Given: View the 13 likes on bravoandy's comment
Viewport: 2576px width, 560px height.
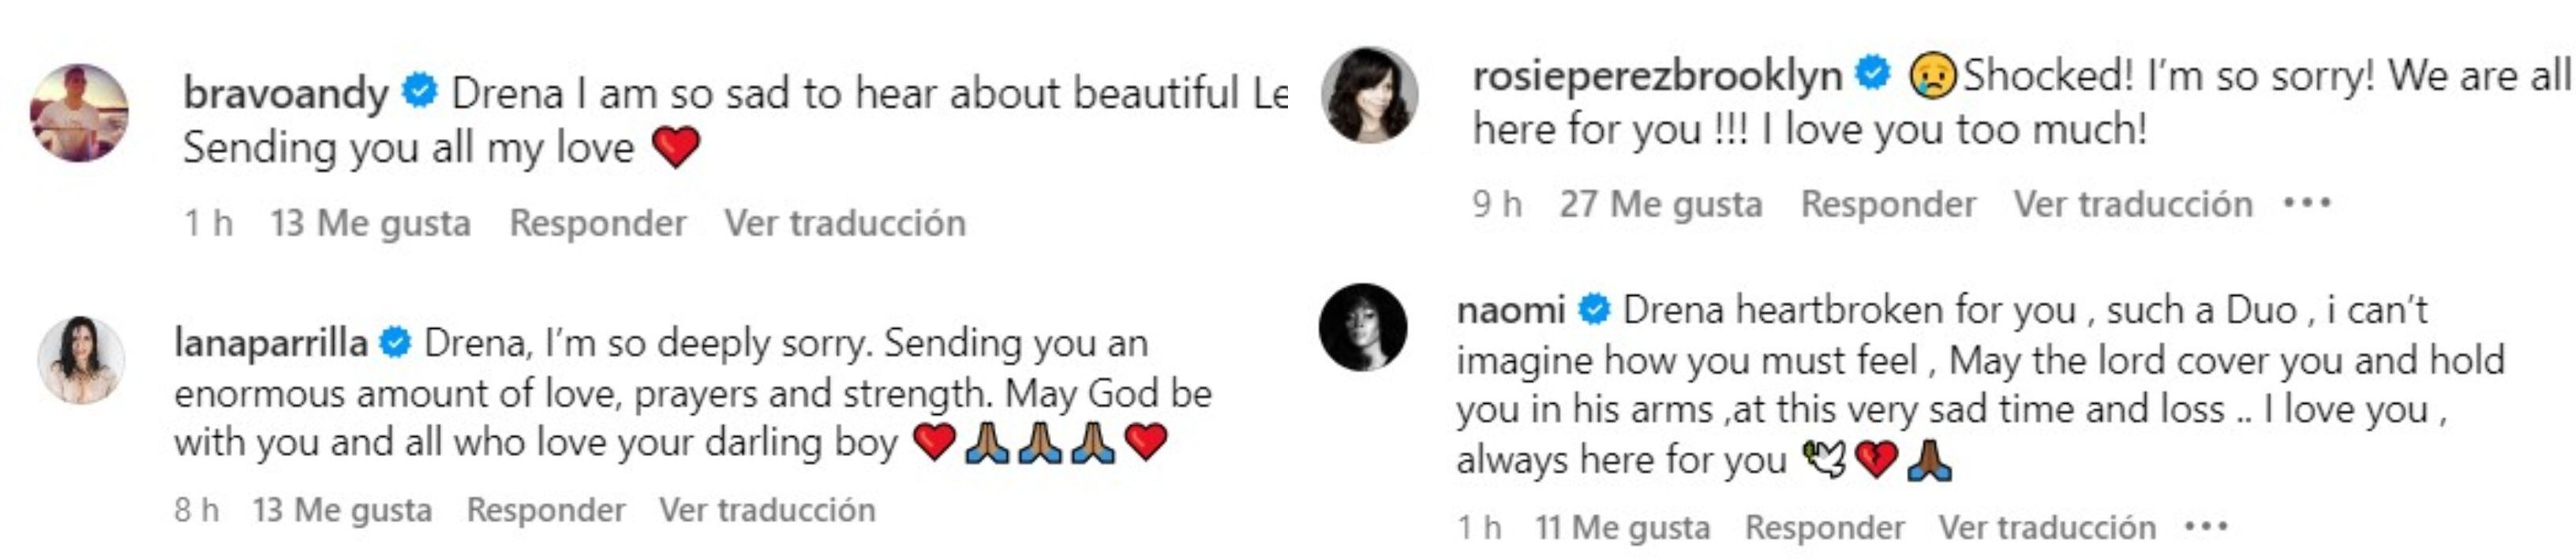Looking at the screenshot, I should 370,223.
